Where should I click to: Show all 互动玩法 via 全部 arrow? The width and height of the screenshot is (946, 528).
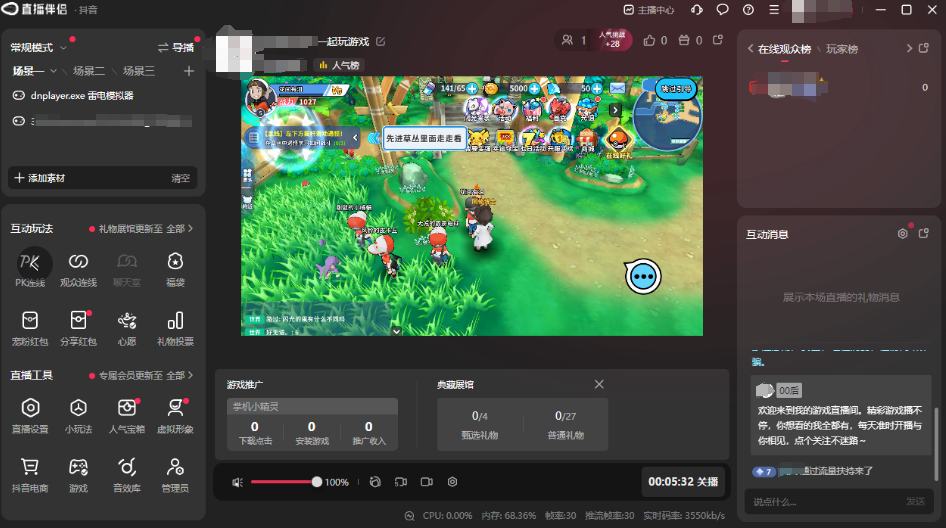180,229
